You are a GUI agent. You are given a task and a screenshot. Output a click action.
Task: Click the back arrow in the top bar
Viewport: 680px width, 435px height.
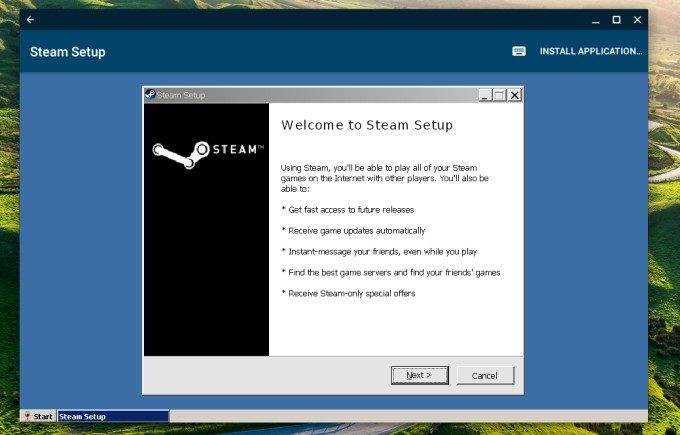[30, 20]
